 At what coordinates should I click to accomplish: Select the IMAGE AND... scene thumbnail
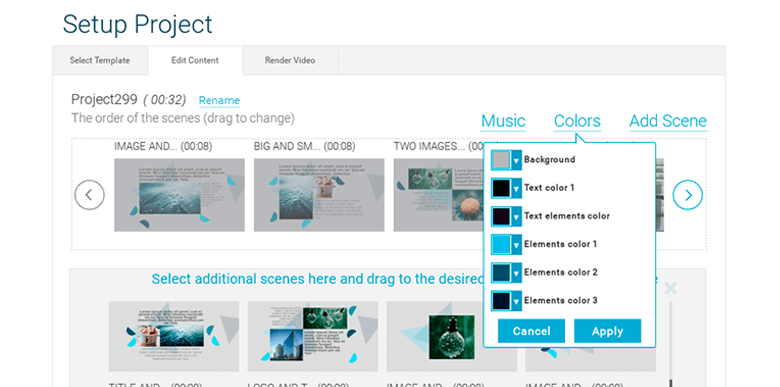179,195
